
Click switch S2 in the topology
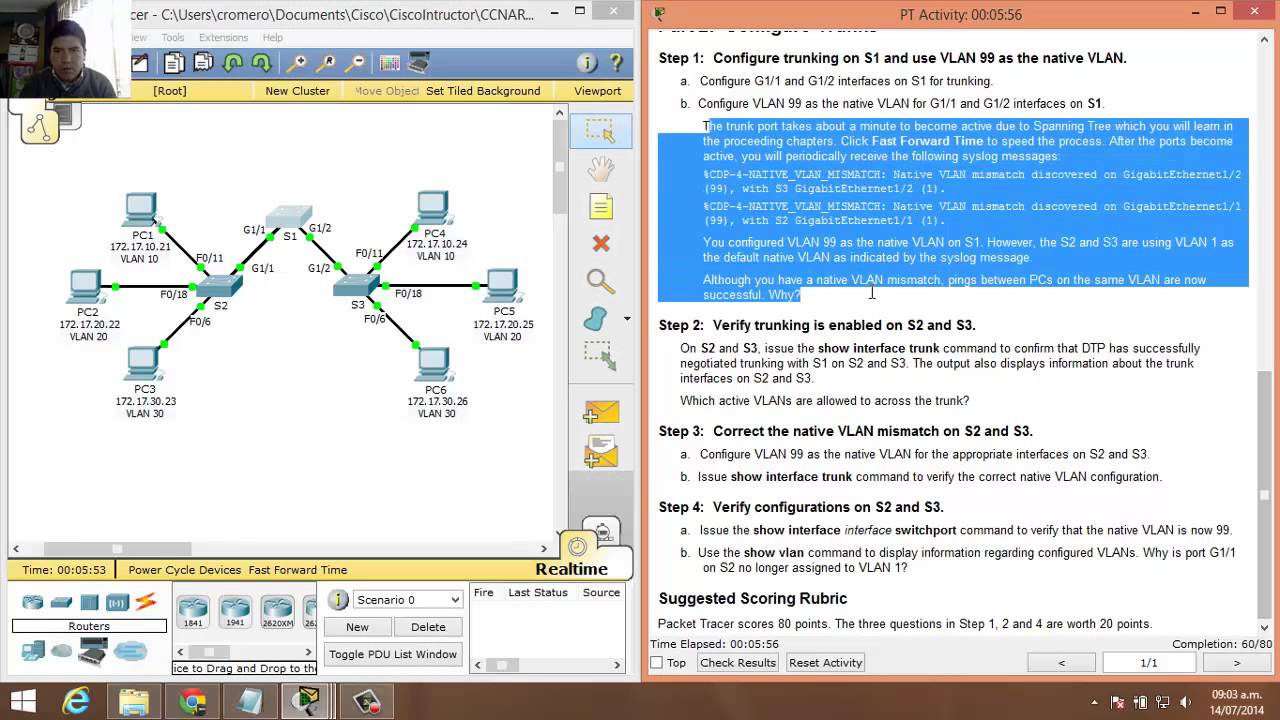[x=219, y=288]
